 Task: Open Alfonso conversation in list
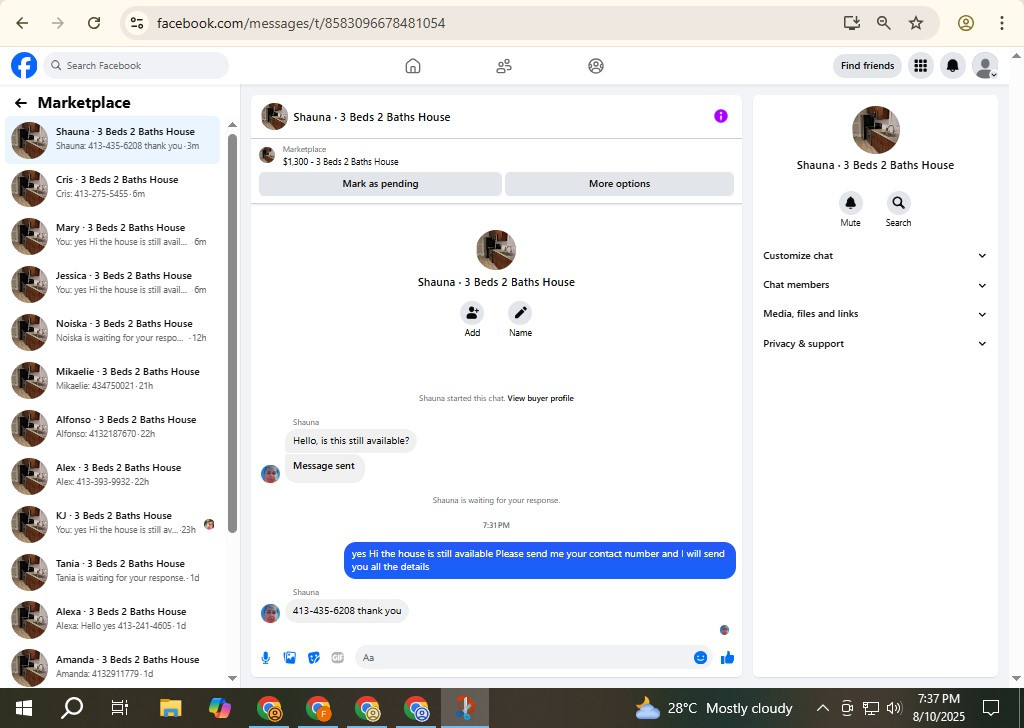(112, 427)
